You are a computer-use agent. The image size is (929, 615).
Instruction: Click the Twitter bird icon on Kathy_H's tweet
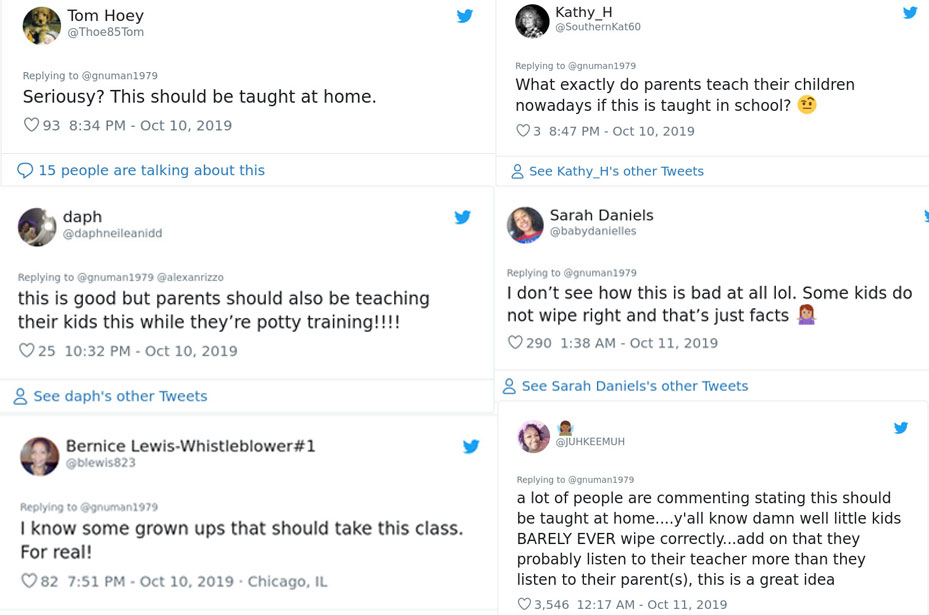click(x=910, y=13)
